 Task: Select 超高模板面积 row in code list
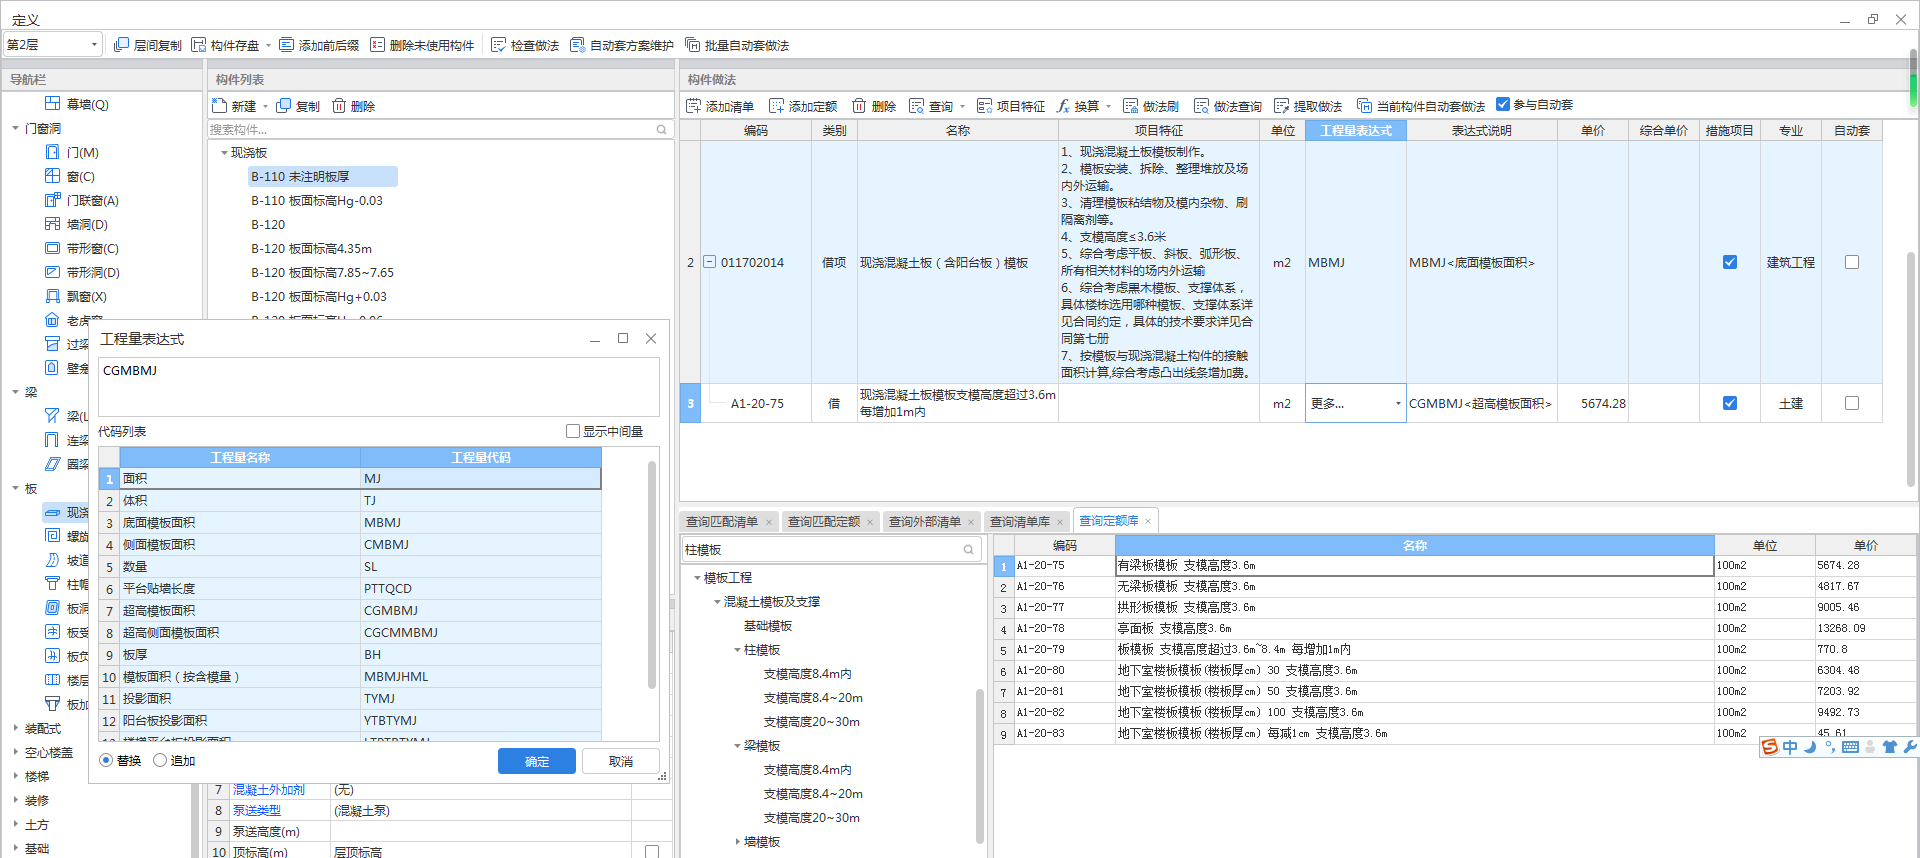point(350,611)
